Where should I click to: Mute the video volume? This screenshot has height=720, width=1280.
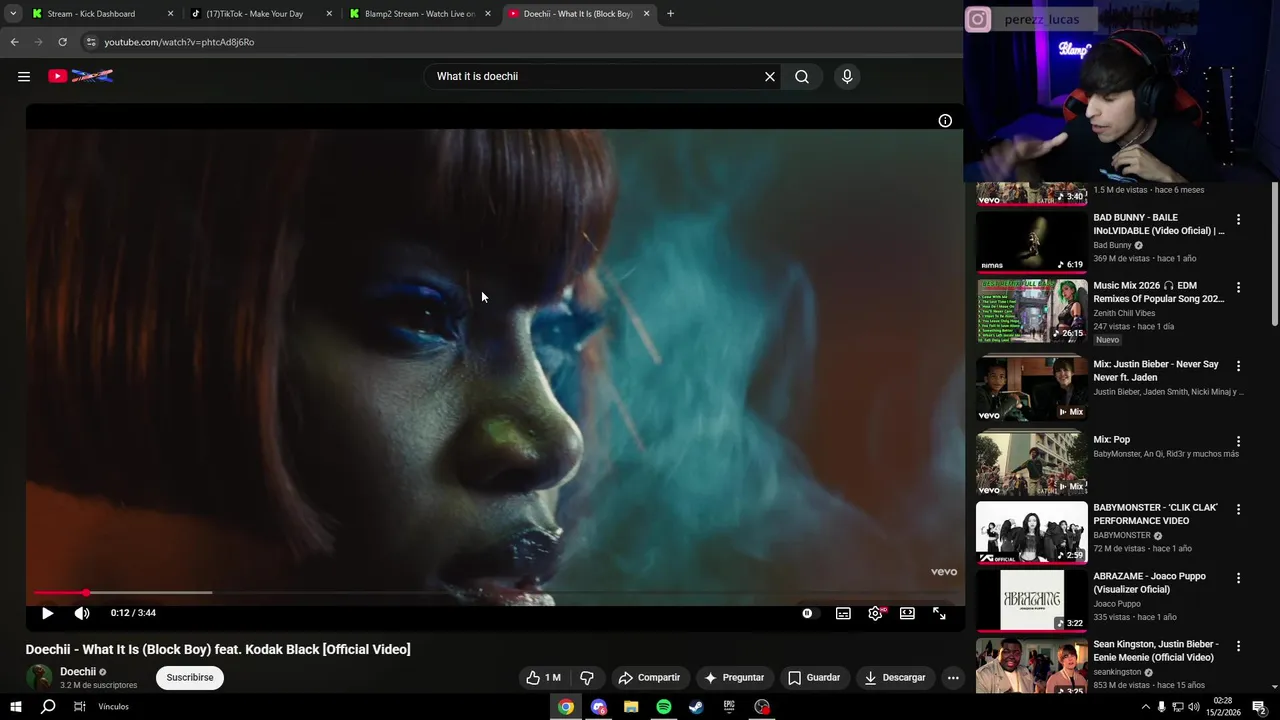point(82,613)
